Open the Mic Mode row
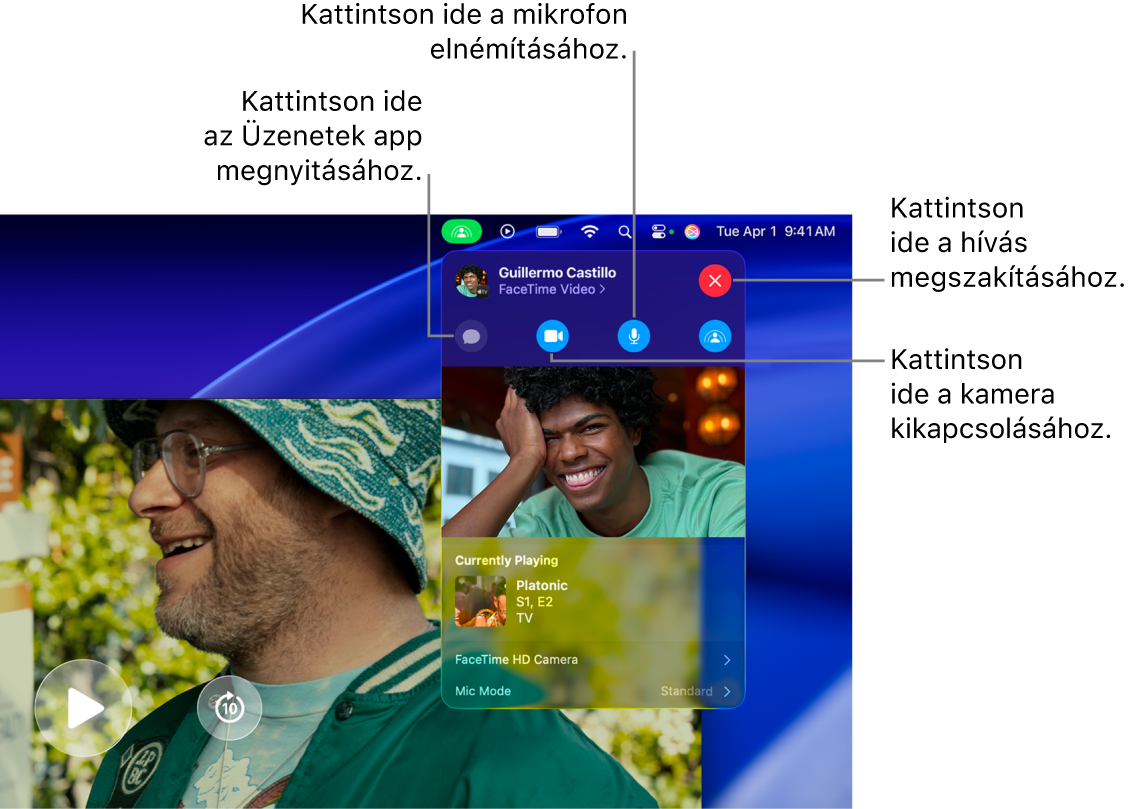Viewport: 1136px width, 809px height. coord(593,692)
